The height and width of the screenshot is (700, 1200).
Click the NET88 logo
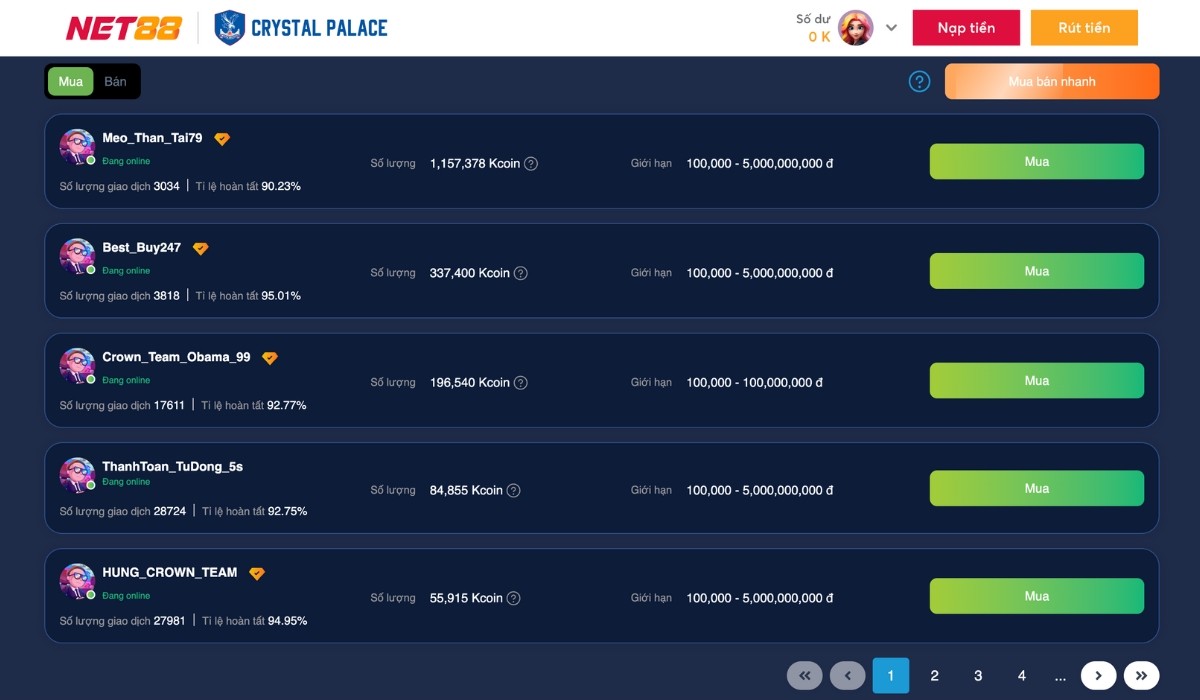tap(124, 28)
